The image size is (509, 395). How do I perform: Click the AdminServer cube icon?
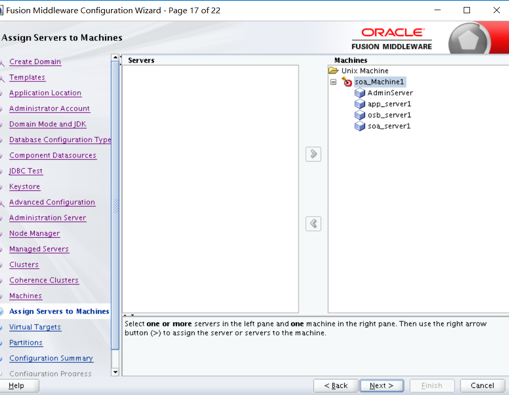click(360, 93)
